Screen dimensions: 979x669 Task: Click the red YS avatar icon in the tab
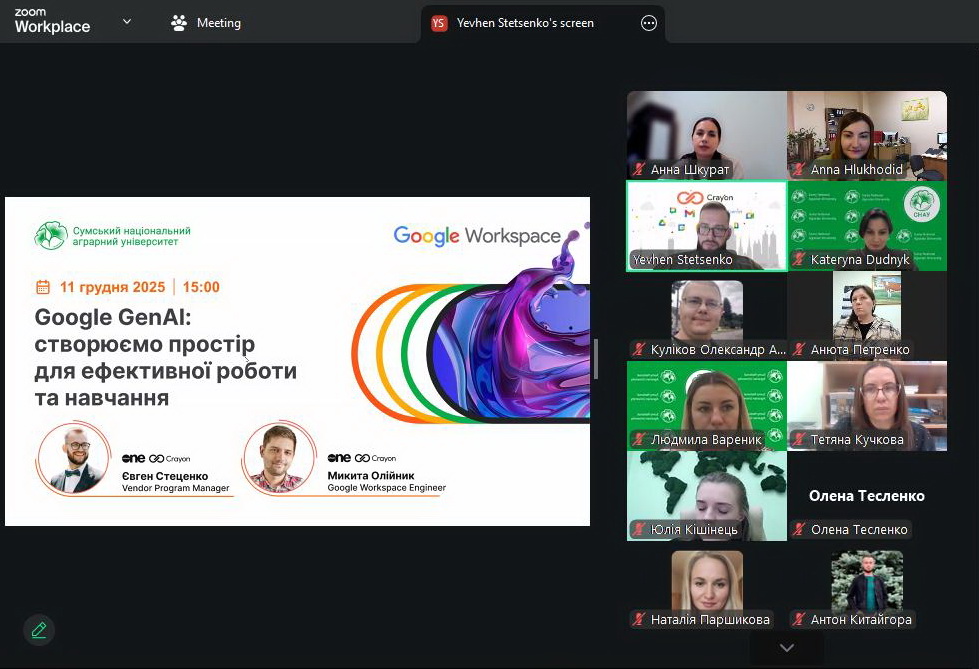click(x=439, y=23)
